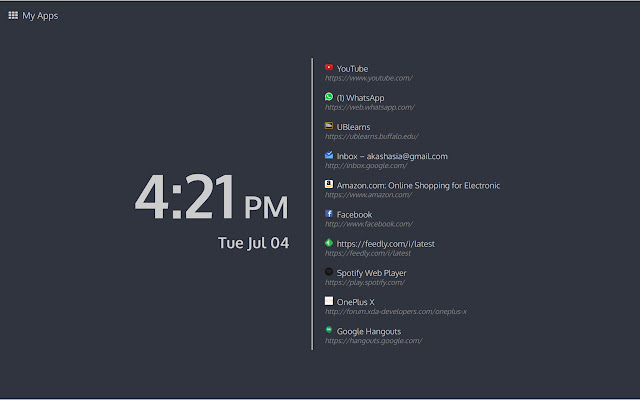Click the Spotify Web Player favicon
Viewport: 640px width, 400px height.
(329, 272)
